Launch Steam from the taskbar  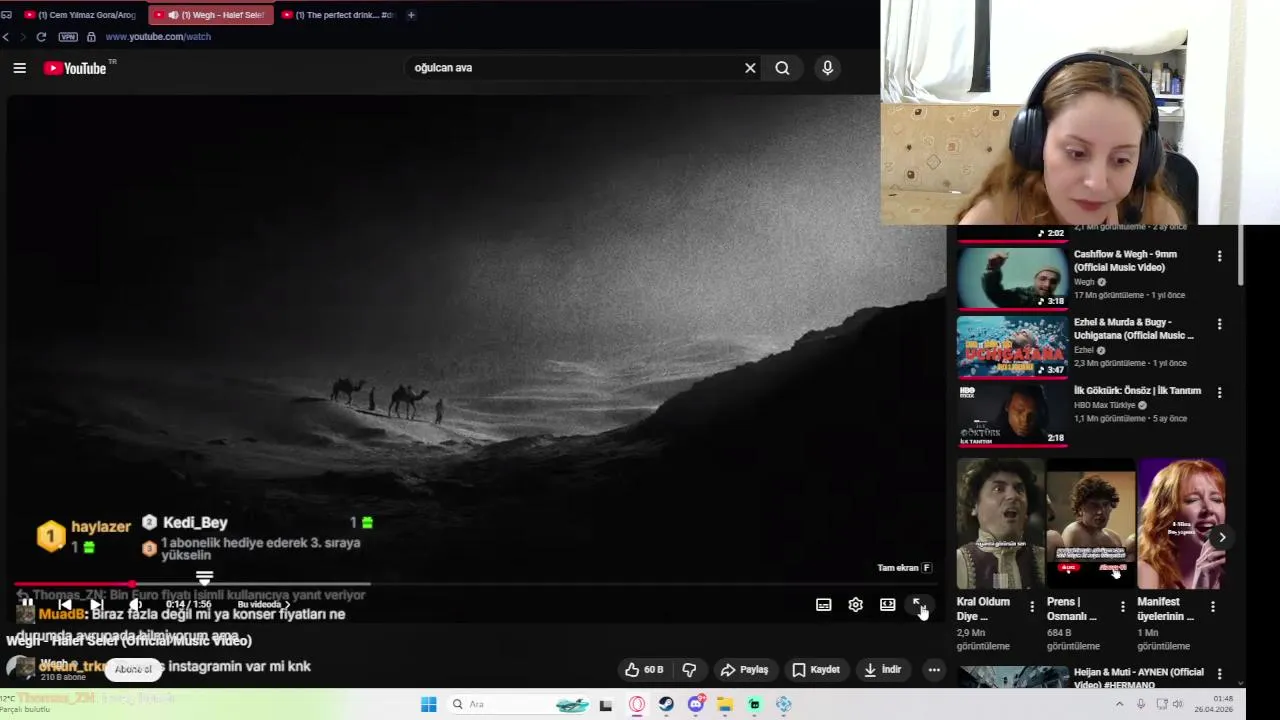click(666, 704)
